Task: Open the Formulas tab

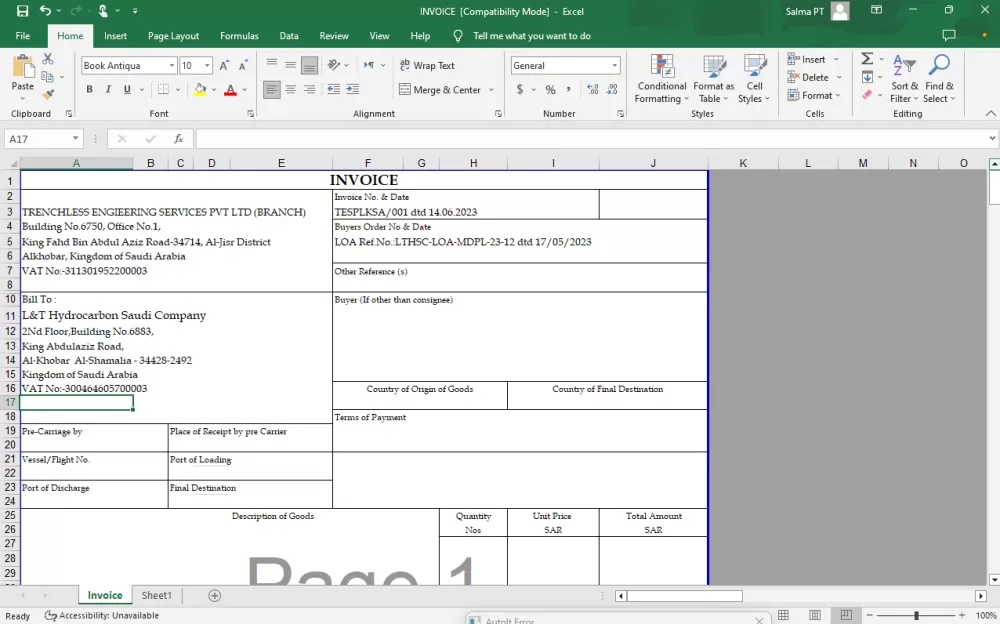Action: [x=239, y=36]
